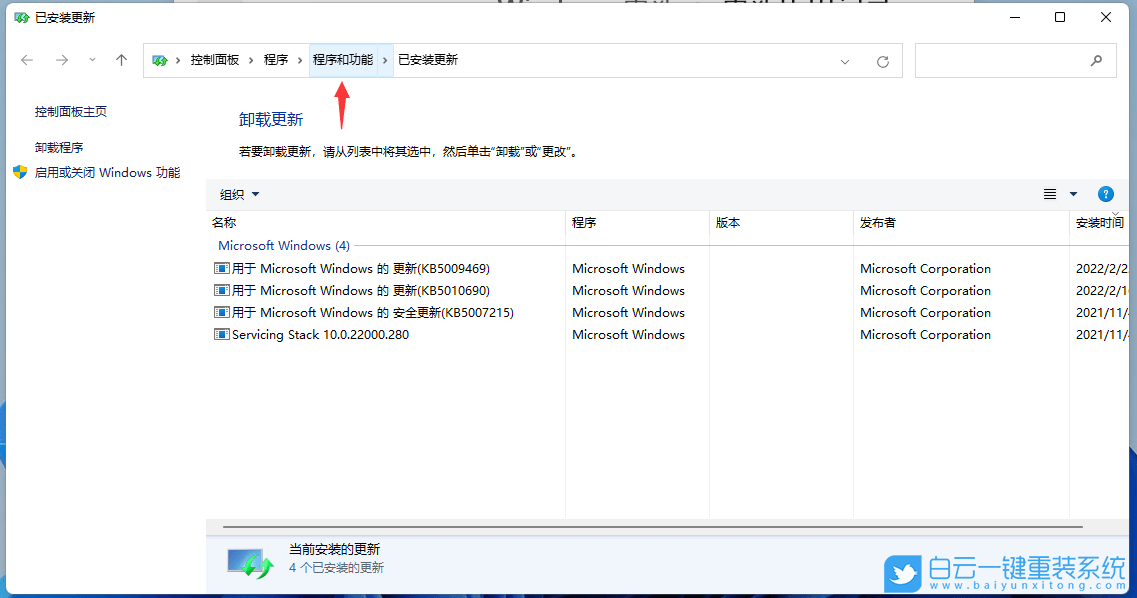The image size is (1137, 598).
Task: Click the forward navigation arrow
Action: 61,60
